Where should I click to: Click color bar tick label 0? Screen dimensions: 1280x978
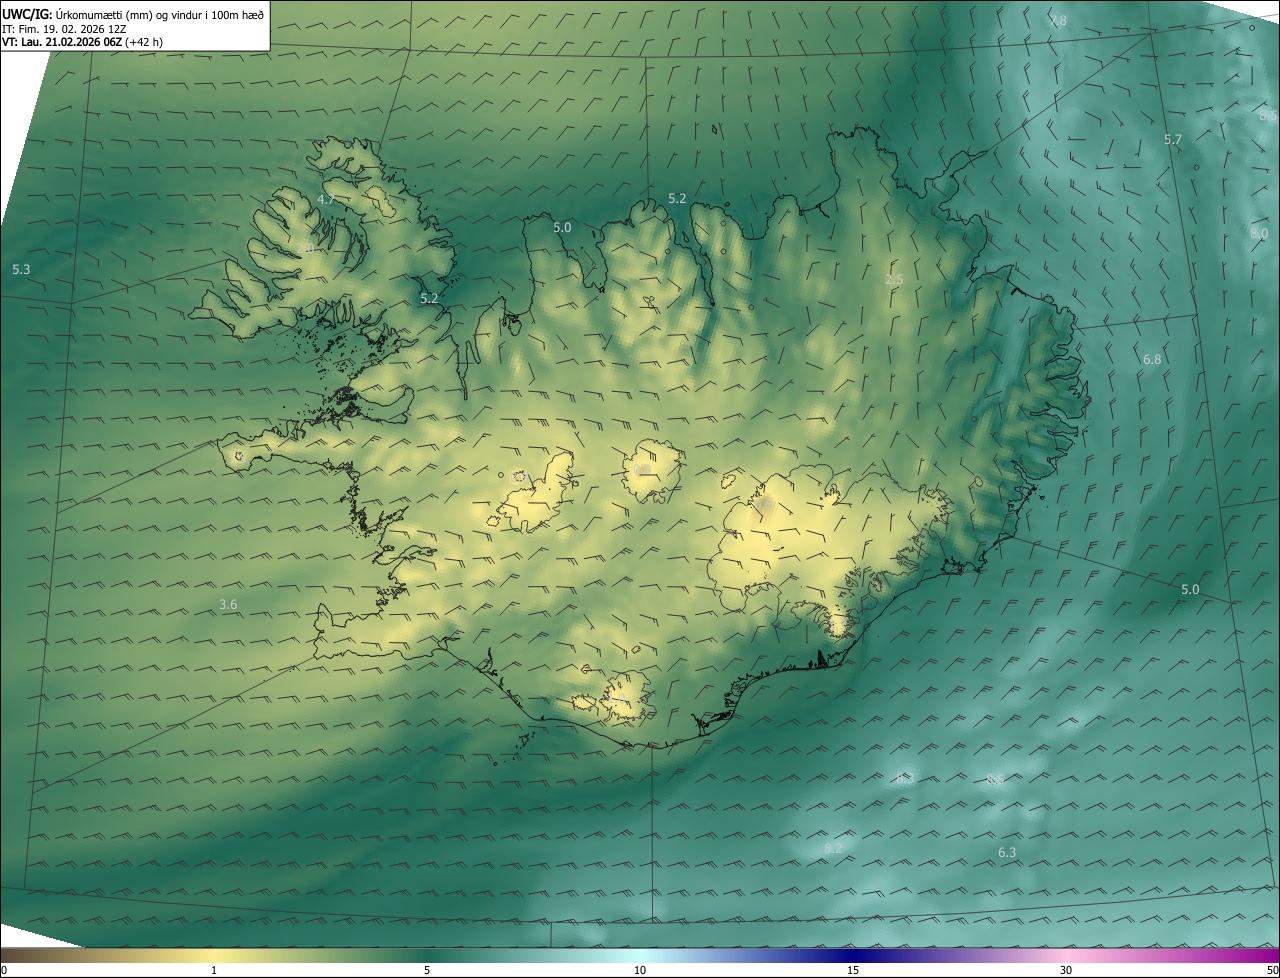[x=3, y=970]
